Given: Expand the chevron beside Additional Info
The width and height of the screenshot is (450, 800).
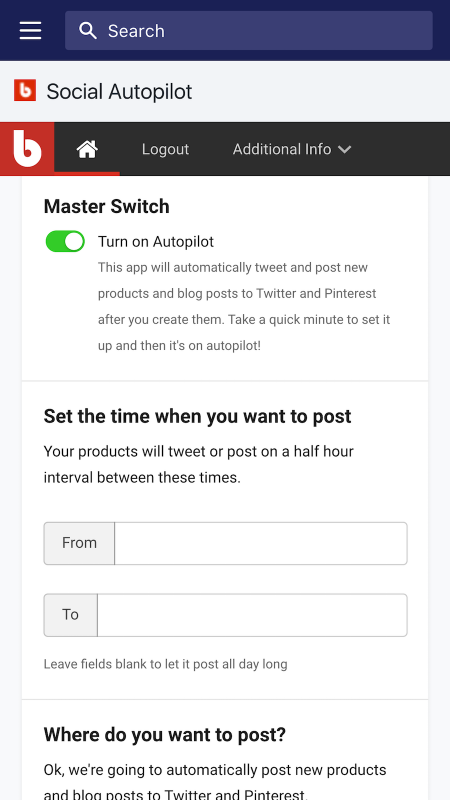Looking at the screenshot, I should 345,149.
